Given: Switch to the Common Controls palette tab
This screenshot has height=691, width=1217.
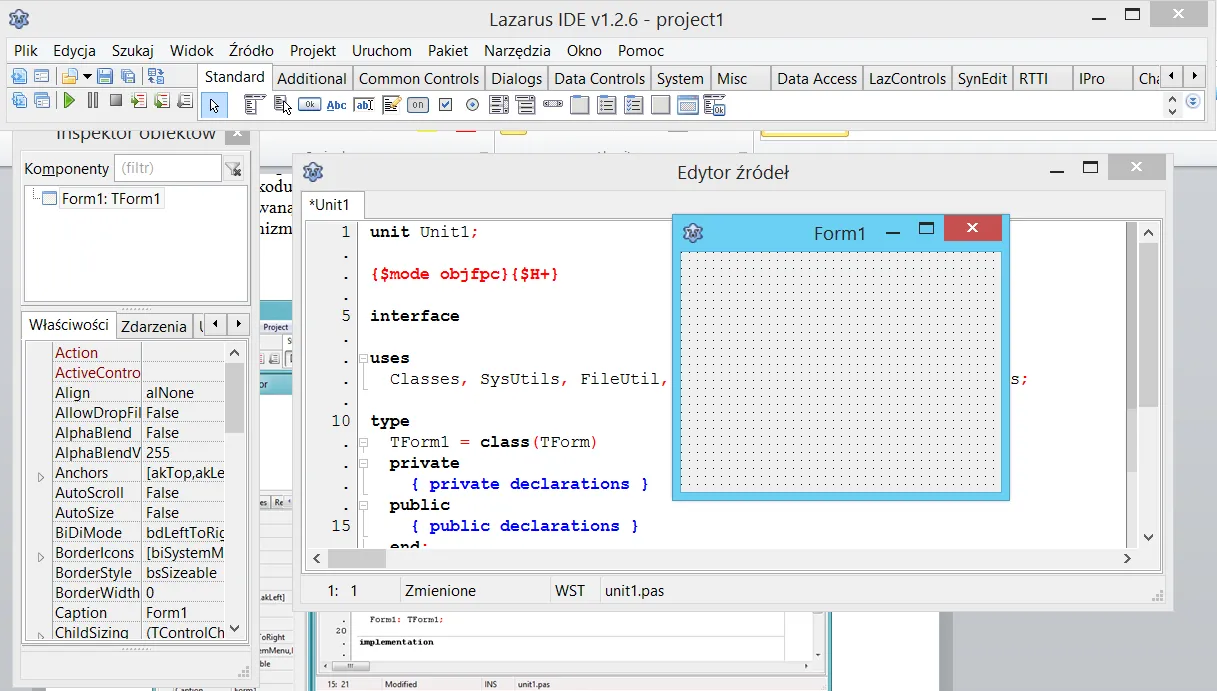Looking at the screenshot, I should click(x=419, y=79).
